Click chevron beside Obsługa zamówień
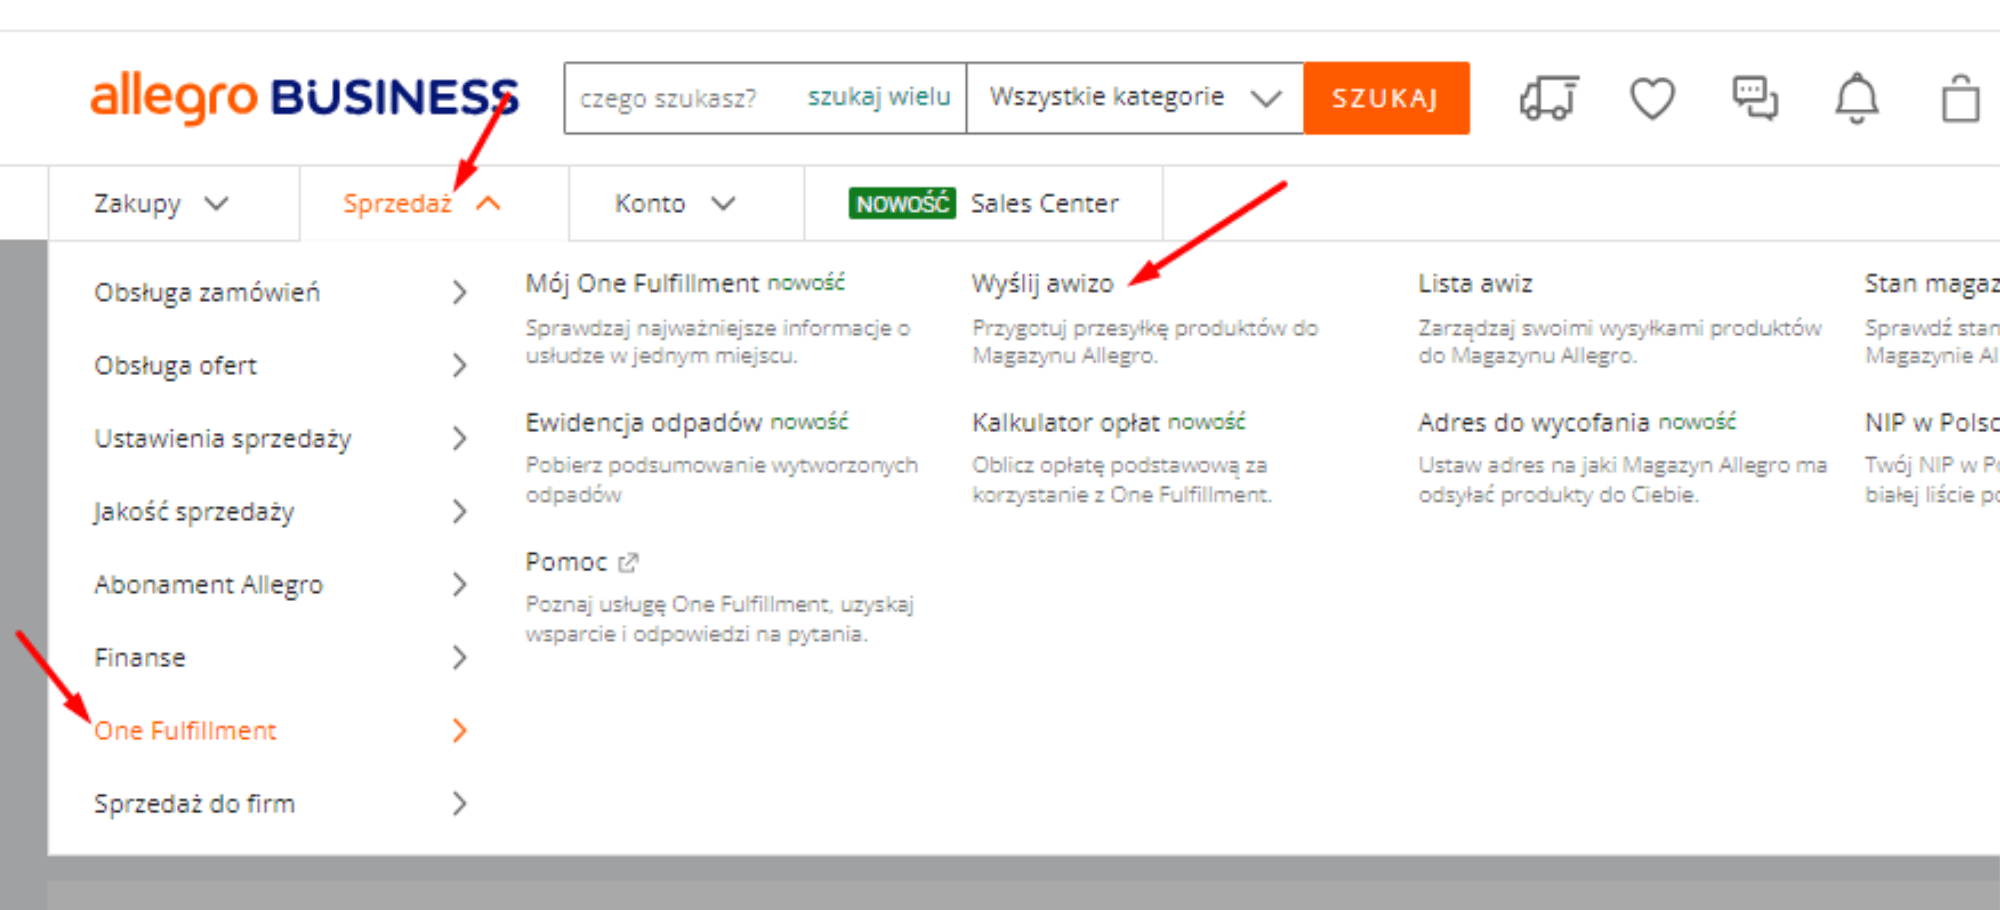 459,292
